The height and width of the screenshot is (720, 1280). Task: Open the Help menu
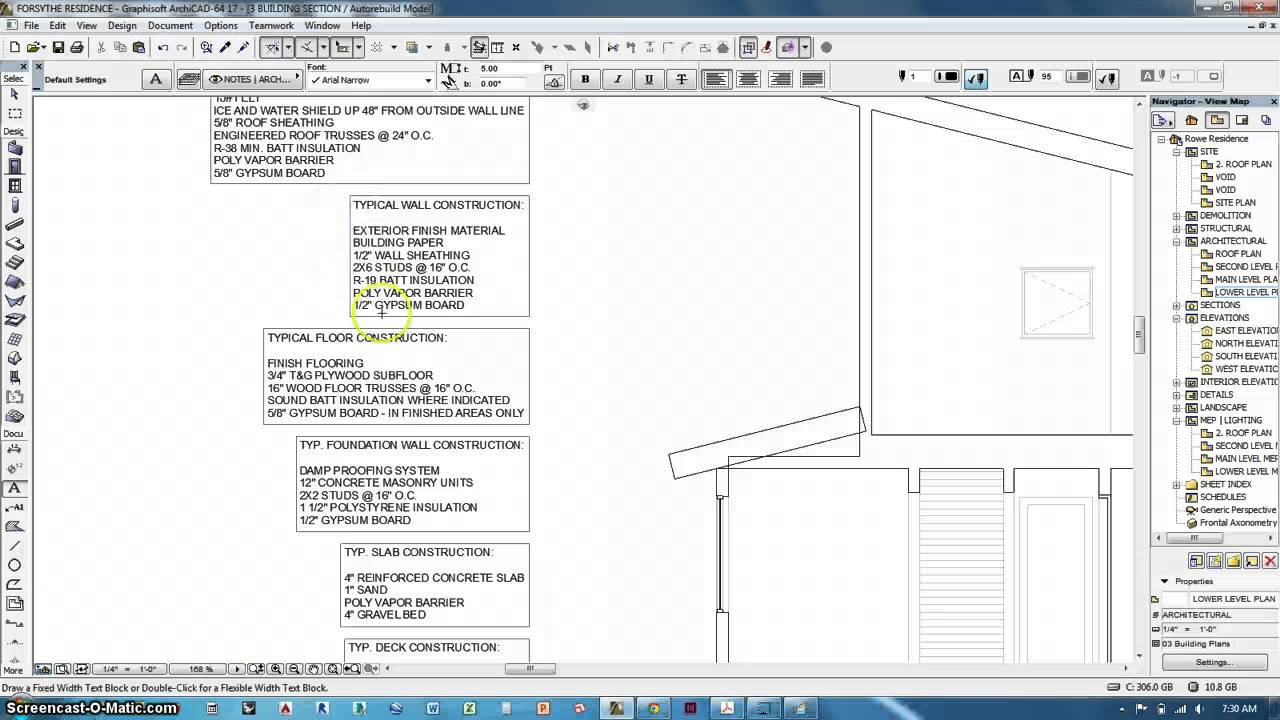point(361,25)
